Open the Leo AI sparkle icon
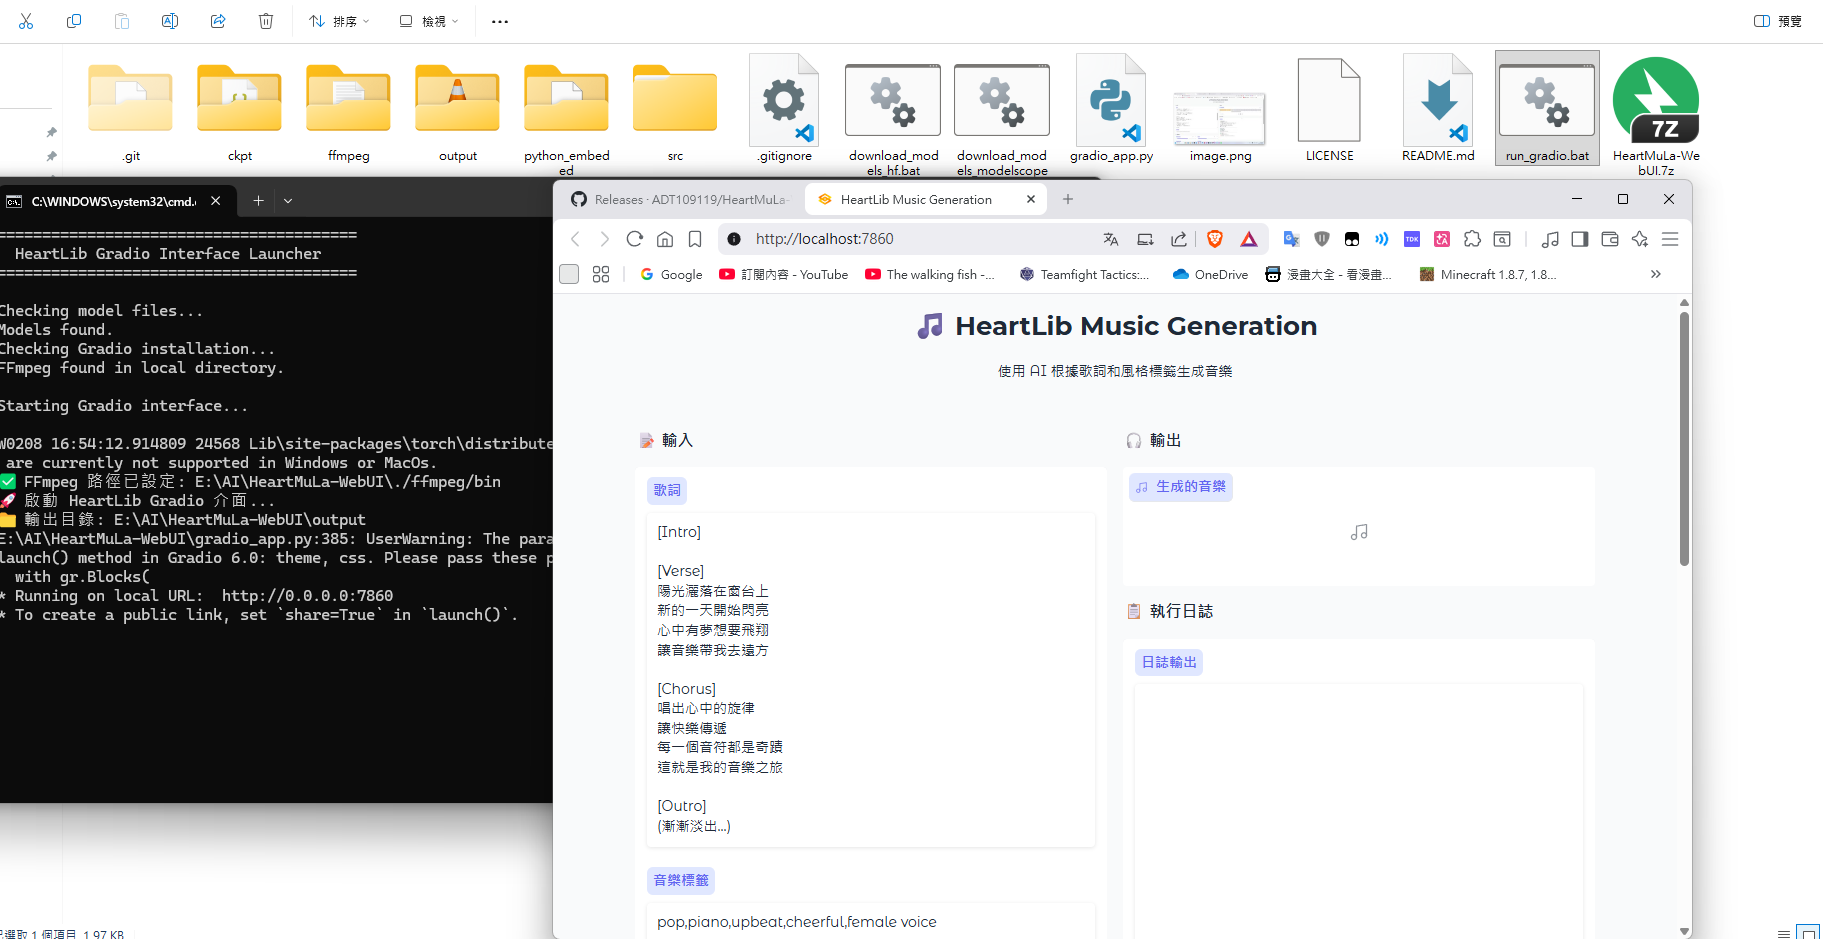 coord(1640,239)
